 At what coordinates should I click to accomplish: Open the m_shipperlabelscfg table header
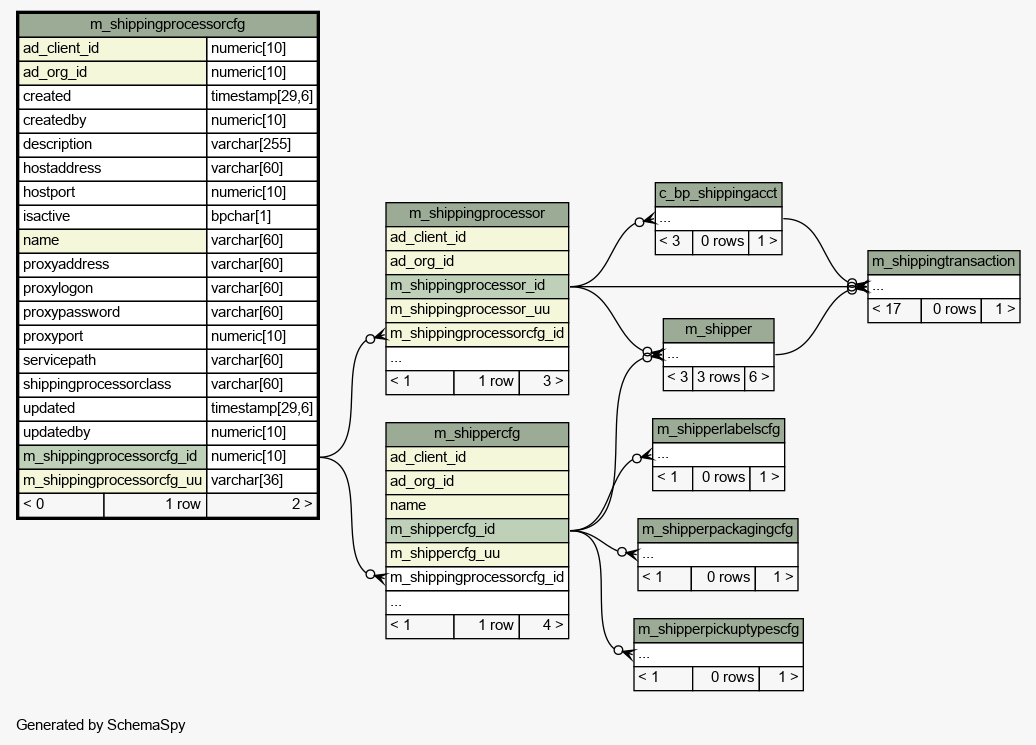coord(718,430)
